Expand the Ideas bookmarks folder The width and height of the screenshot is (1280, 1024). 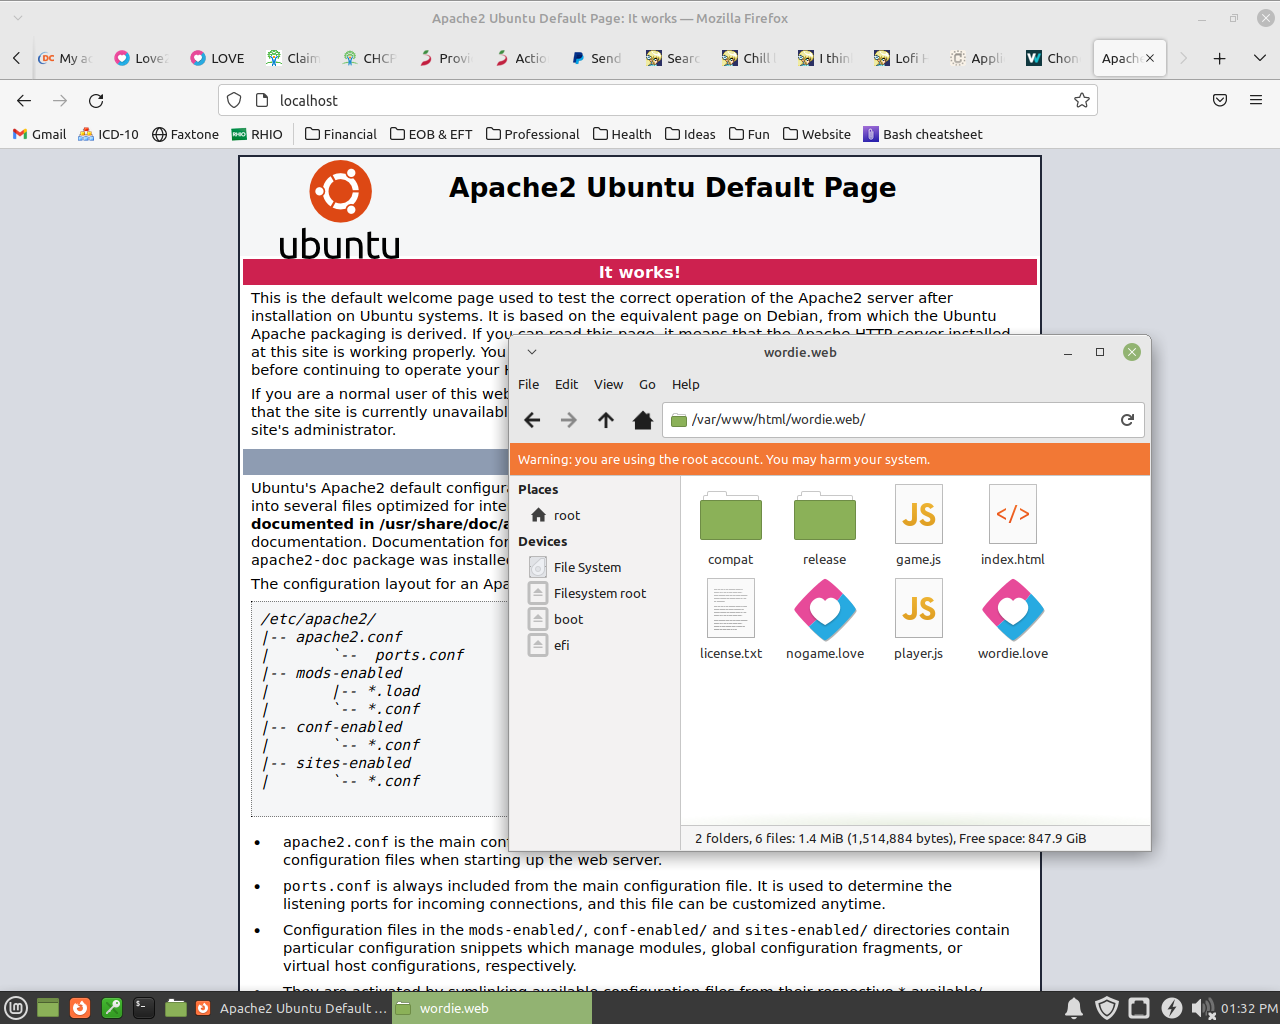[691, 134]
